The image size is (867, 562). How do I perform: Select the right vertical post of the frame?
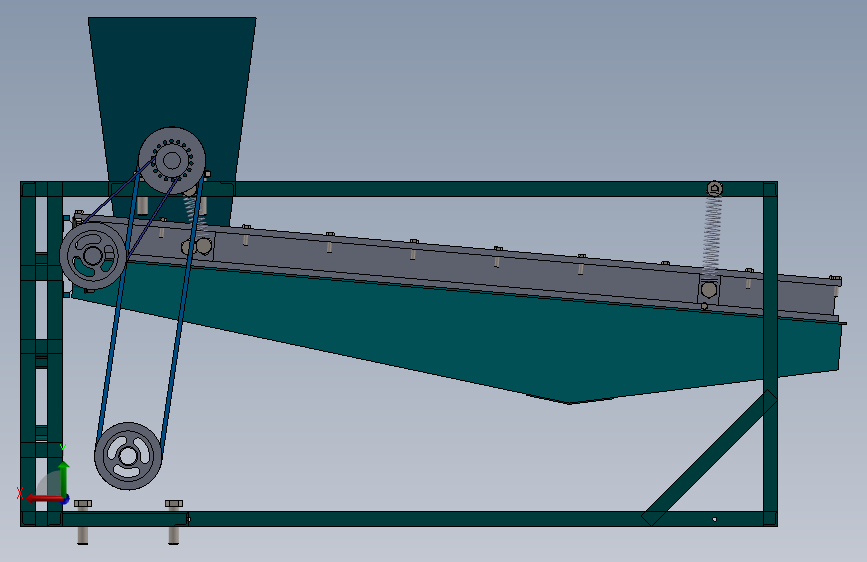(770, 354)
